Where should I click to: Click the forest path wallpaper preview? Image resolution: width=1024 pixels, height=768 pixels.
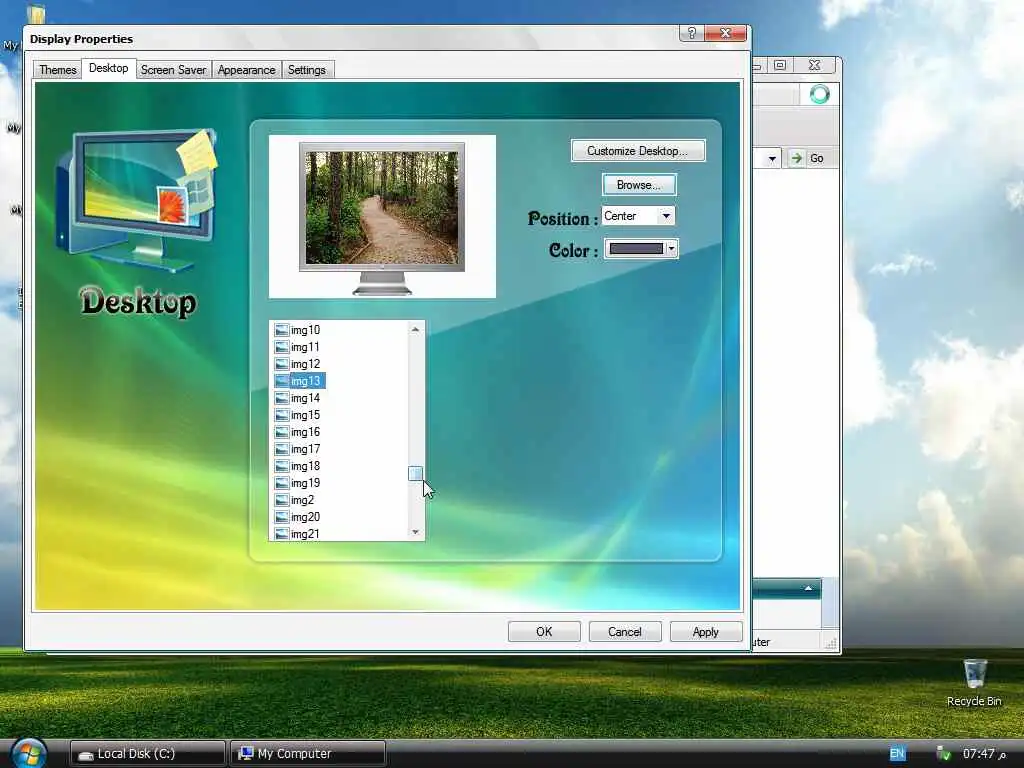coord(382,208)
